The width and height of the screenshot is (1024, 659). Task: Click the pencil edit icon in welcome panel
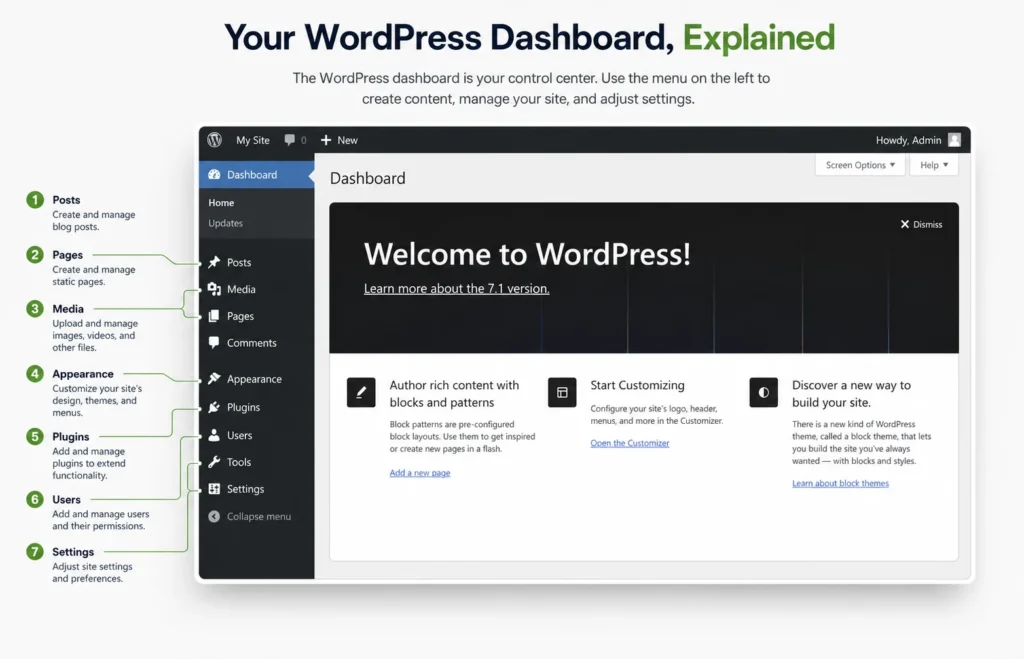[361, 393]
